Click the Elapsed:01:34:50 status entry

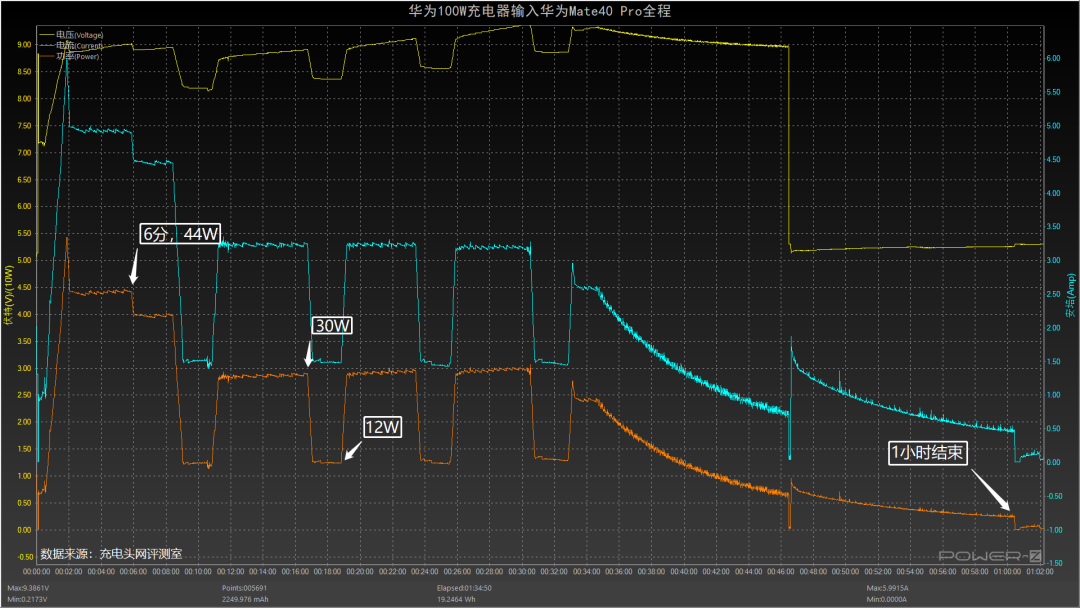(464, 588)
